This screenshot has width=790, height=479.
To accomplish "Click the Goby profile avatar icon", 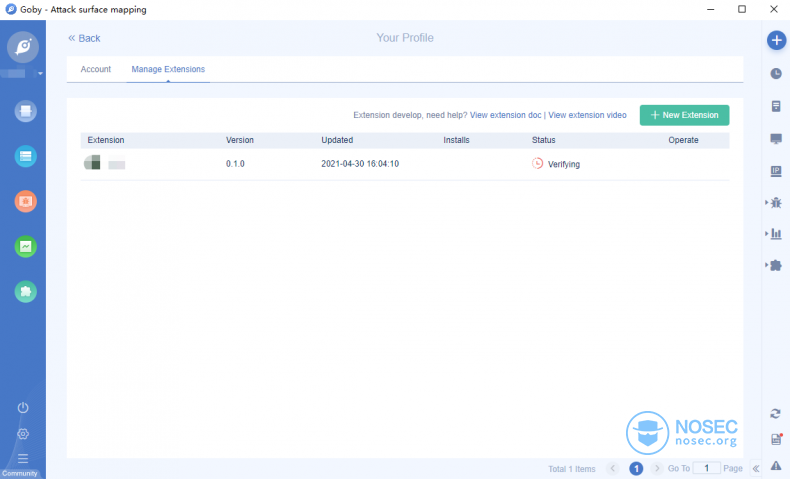I will pos(23,47).
